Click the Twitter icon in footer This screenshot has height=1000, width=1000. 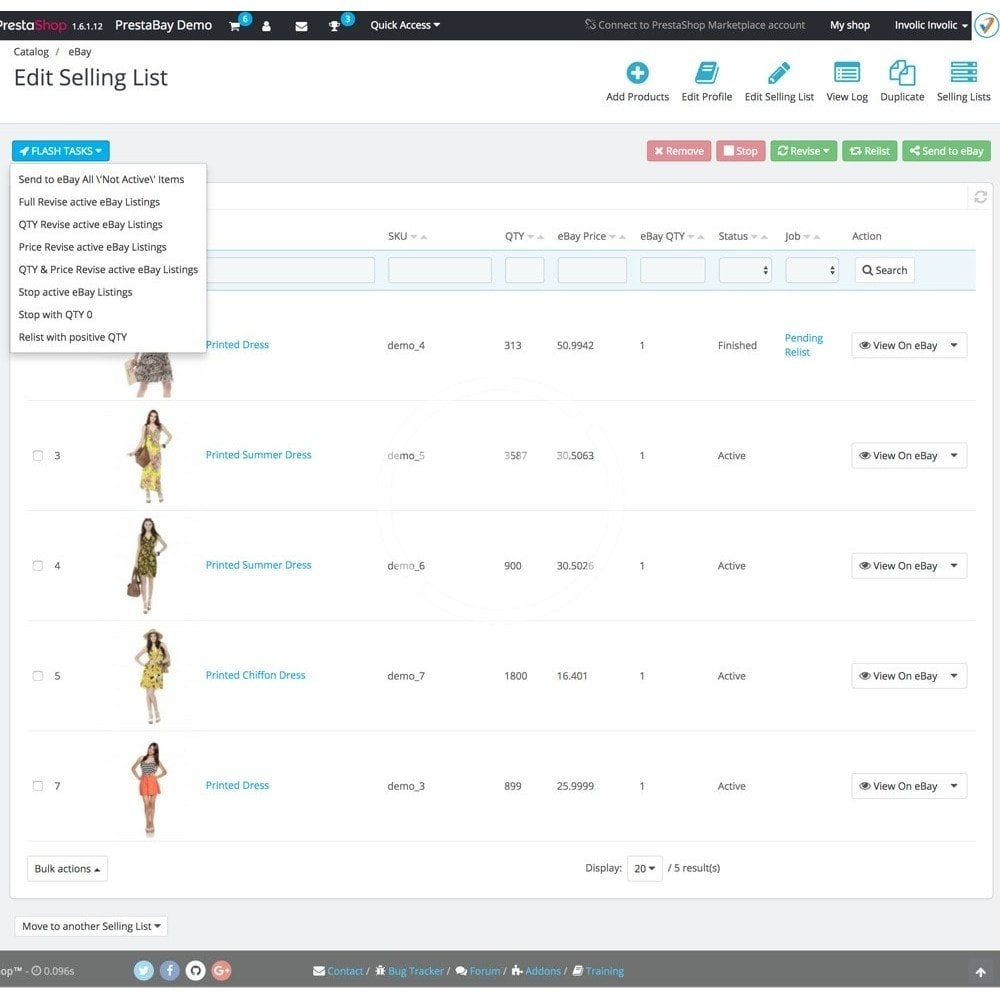(x=144, y=970)
